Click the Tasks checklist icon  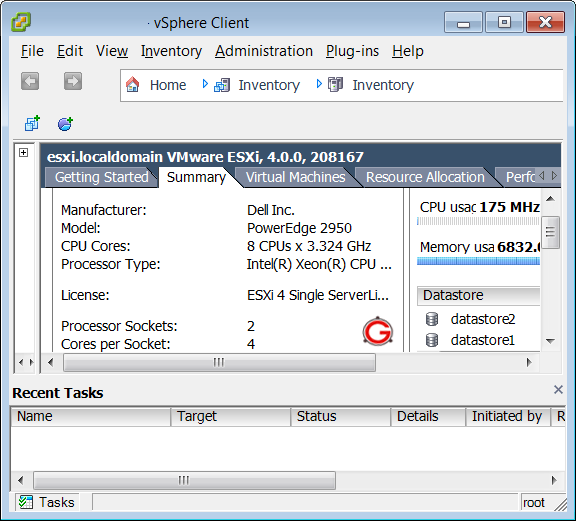point(26,502)
